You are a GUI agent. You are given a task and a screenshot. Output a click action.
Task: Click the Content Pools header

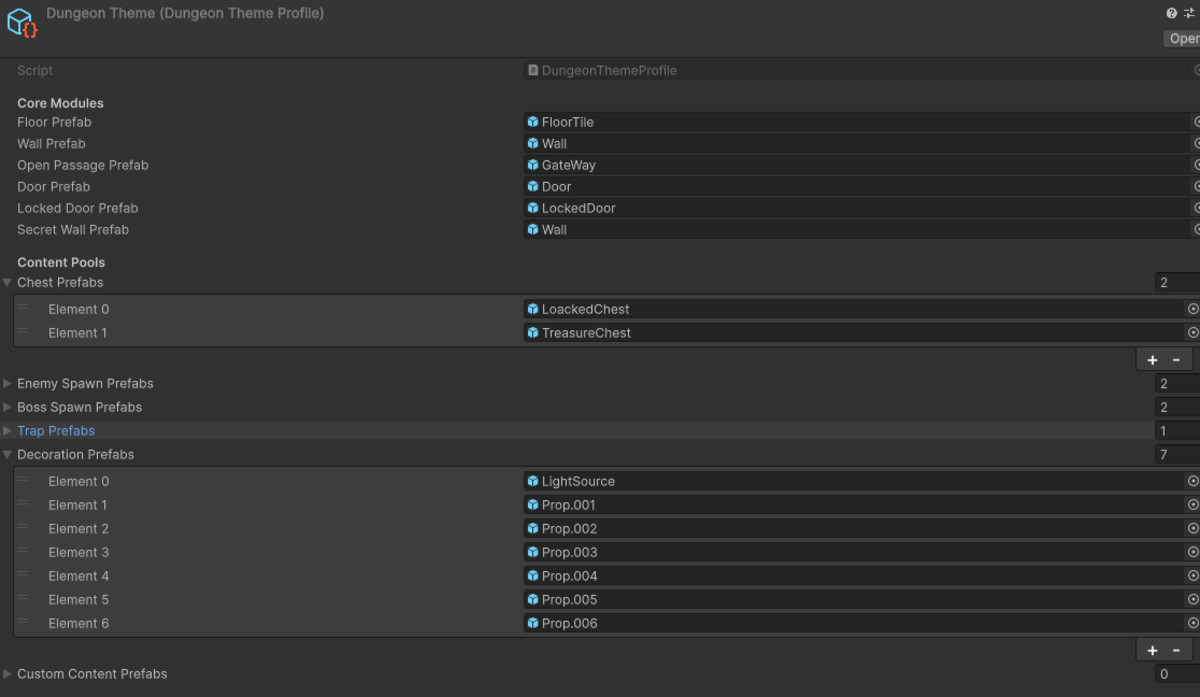61,262
